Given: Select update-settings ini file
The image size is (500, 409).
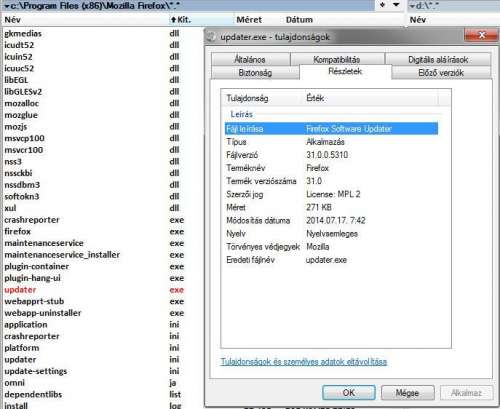Looking at the screenshot, I should click(36, 371).
